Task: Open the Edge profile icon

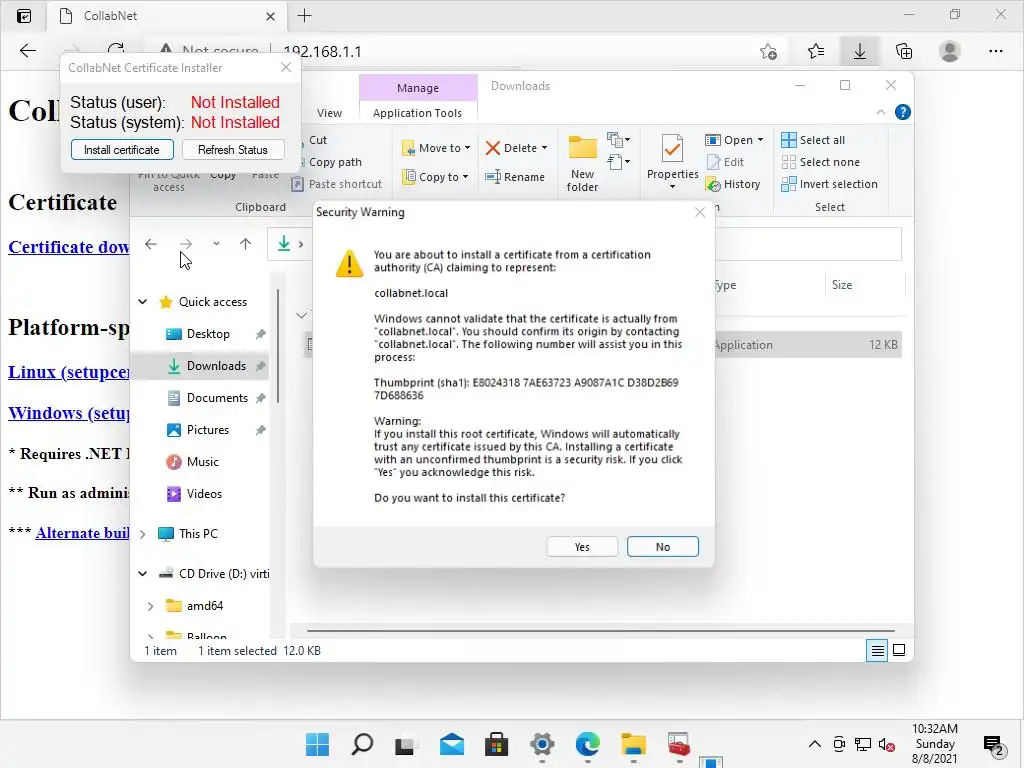Action: point(950,51)
